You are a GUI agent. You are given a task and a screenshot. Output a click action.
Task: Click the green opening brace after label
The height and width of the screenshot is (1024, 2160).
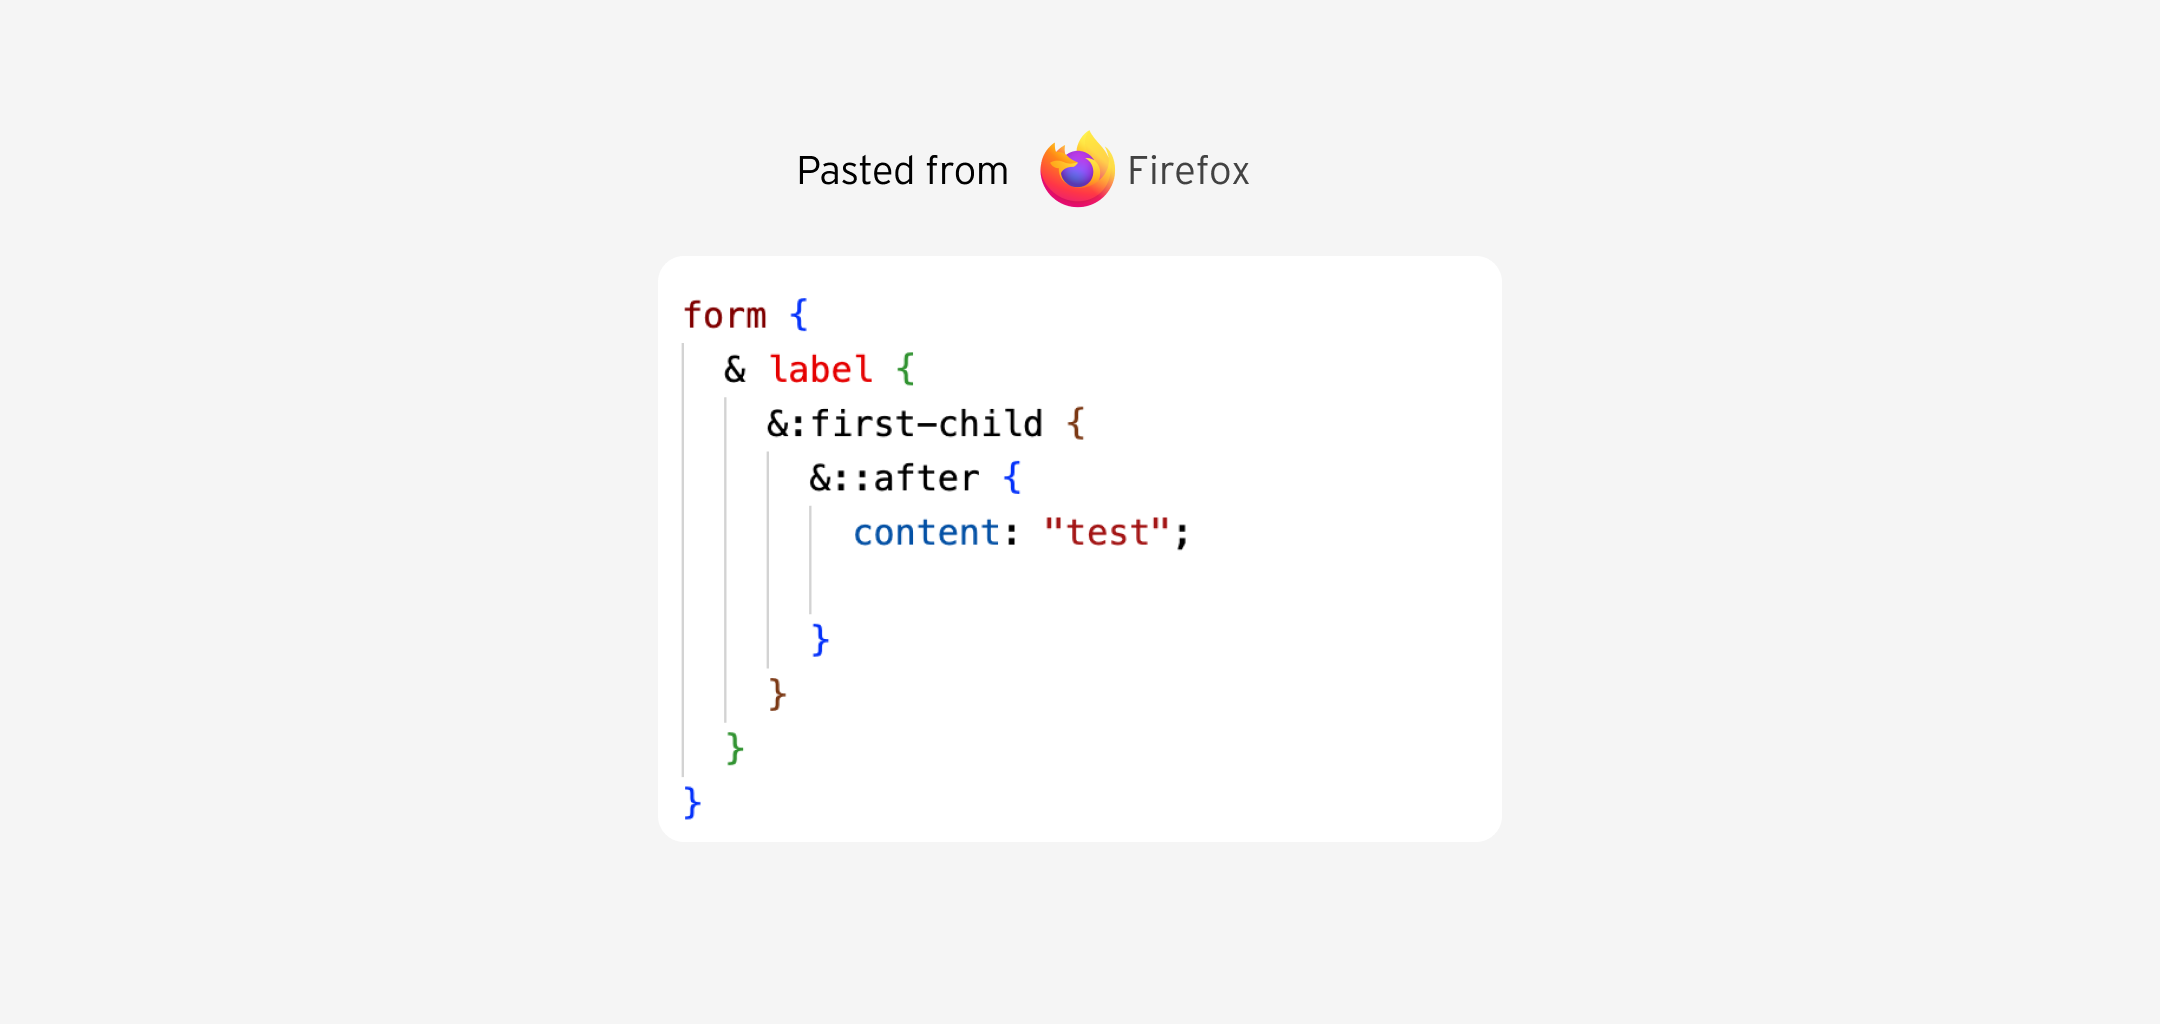coord(905,370)
